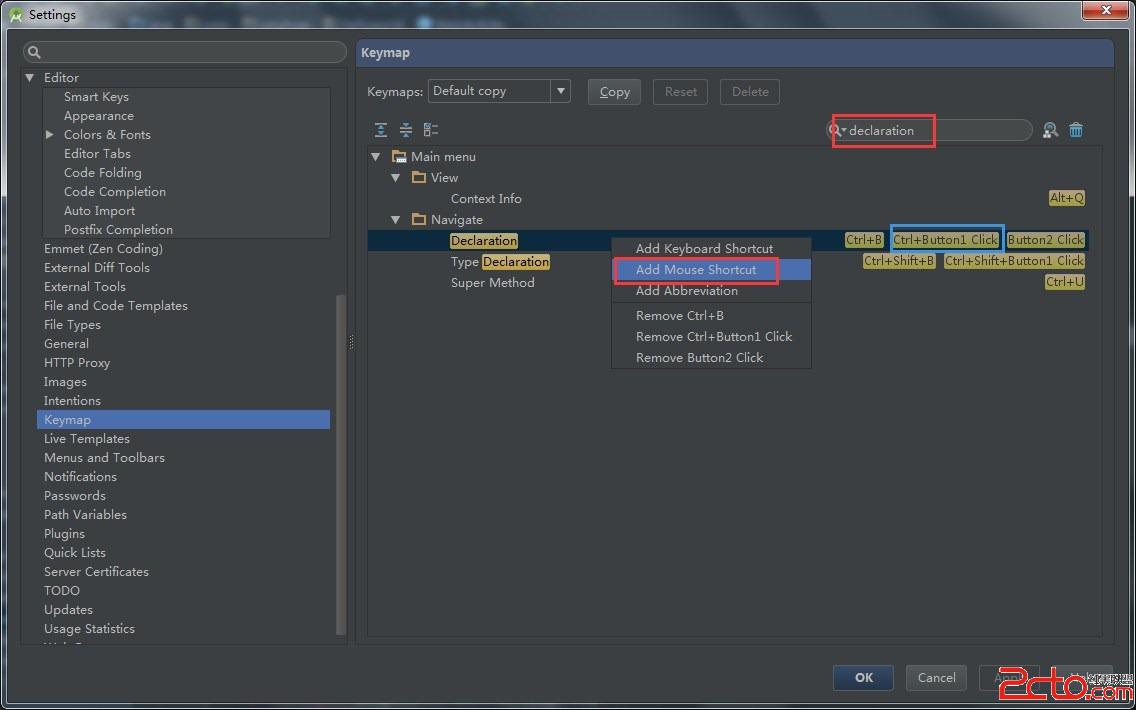Click the Find Actions by Shortcut icon
The width and height of the screenshot is (1136, 710).
pos(1050,130)
